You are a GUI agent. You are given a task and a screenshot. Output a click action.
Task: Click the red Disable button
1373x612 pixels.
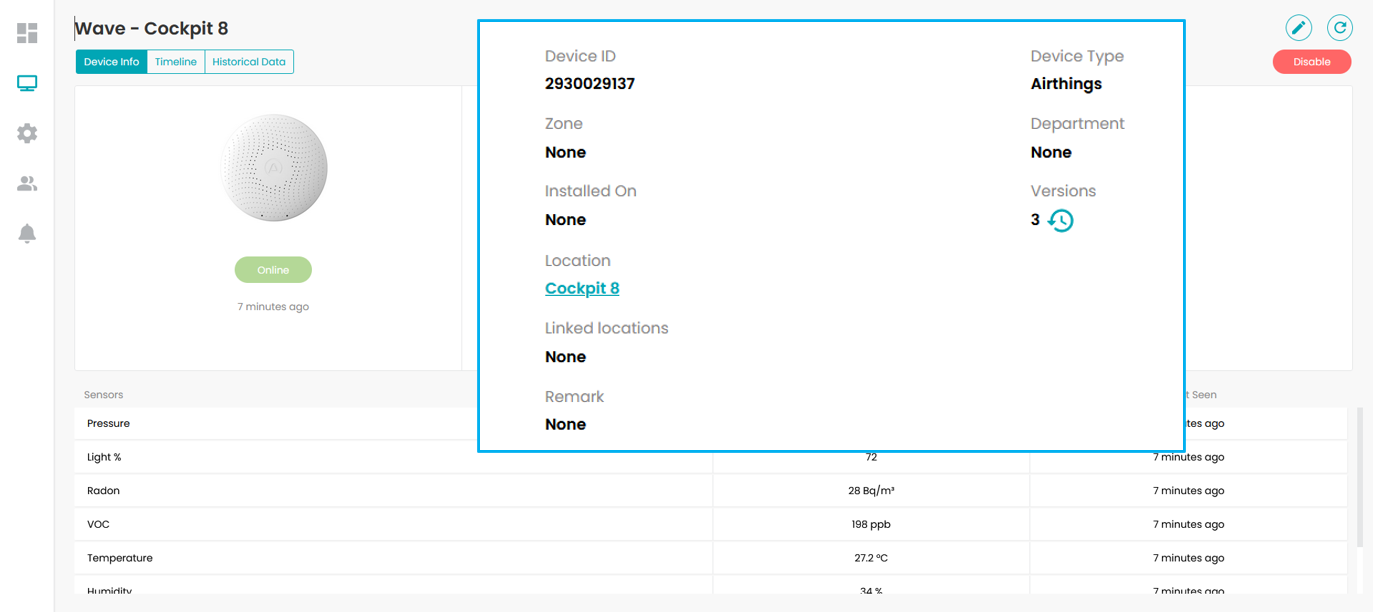point(1312,62)
